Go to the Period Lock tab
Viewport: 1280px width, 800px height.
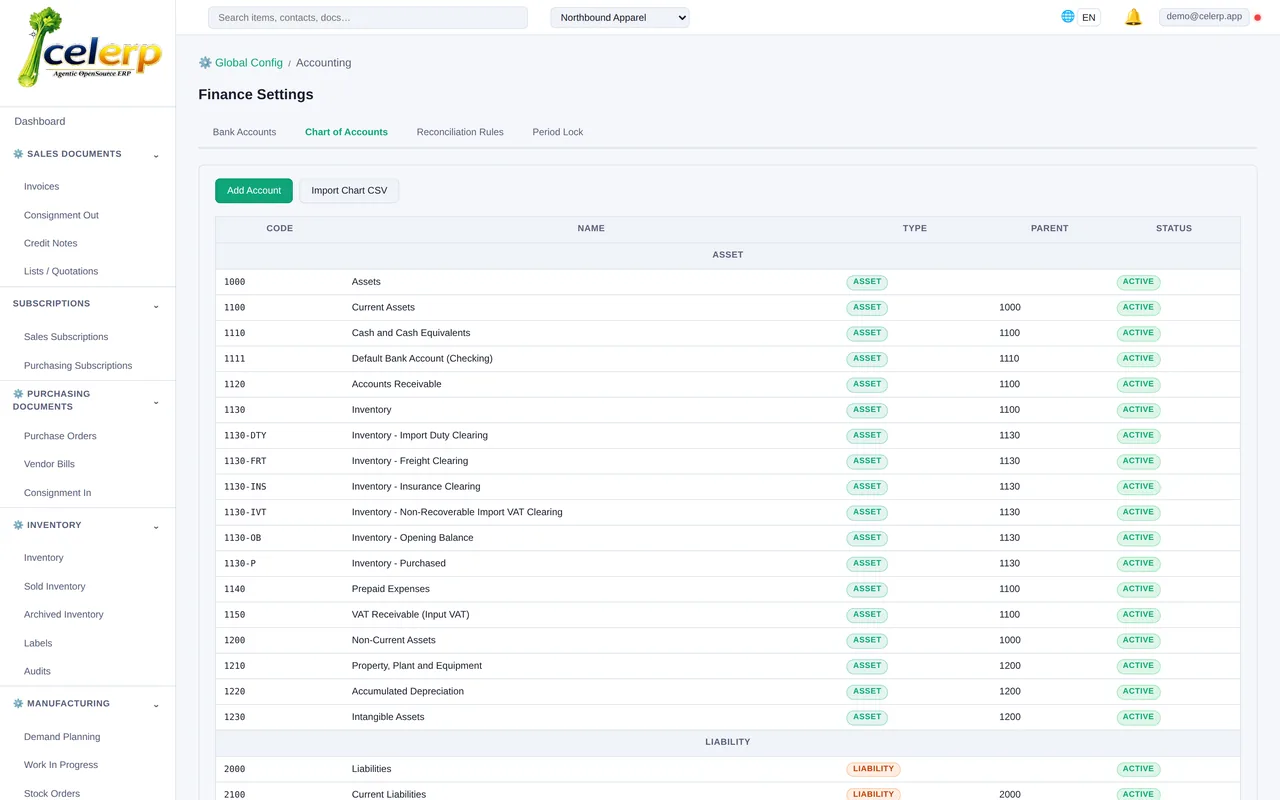coord(558,132)
